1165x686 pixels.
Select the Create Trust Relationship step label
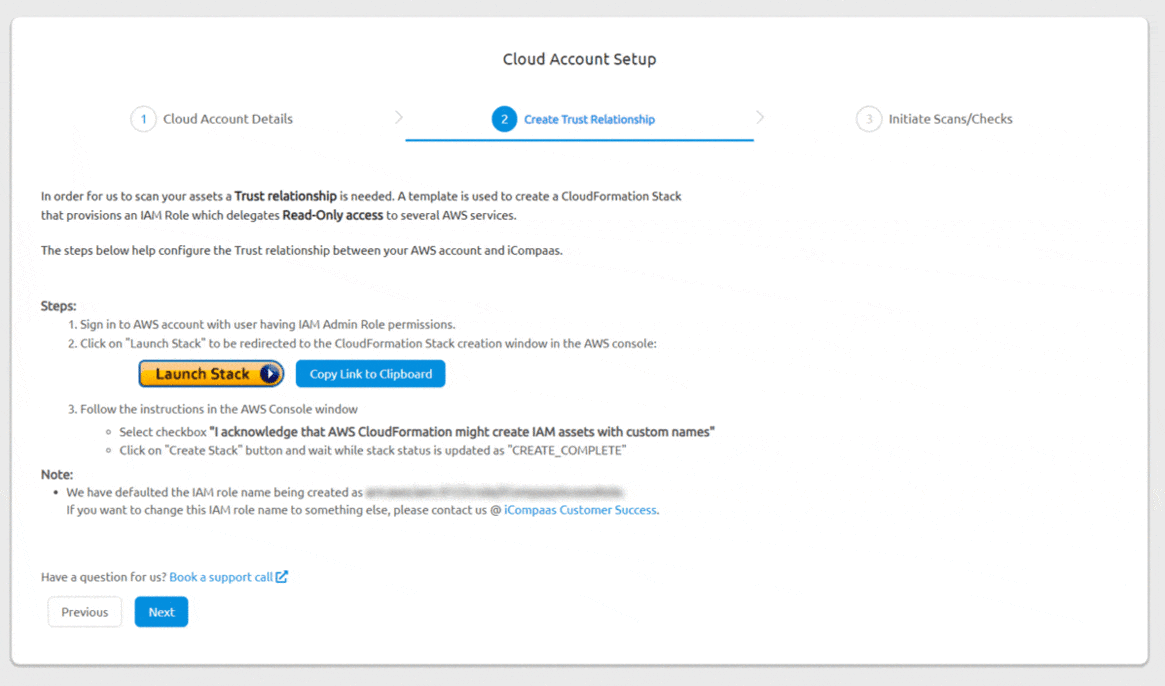click(590, 118)
